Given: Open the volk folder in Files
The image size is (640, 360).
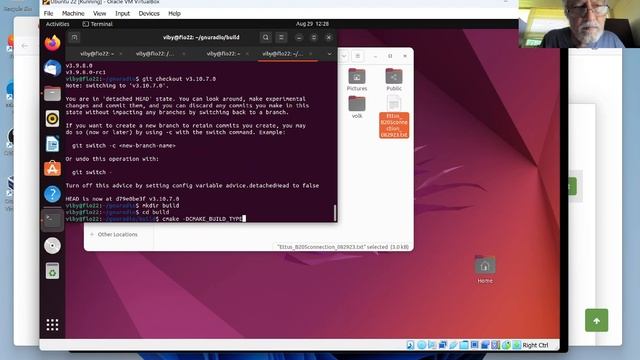Looking at the screenshot, I should coord(357,107).
